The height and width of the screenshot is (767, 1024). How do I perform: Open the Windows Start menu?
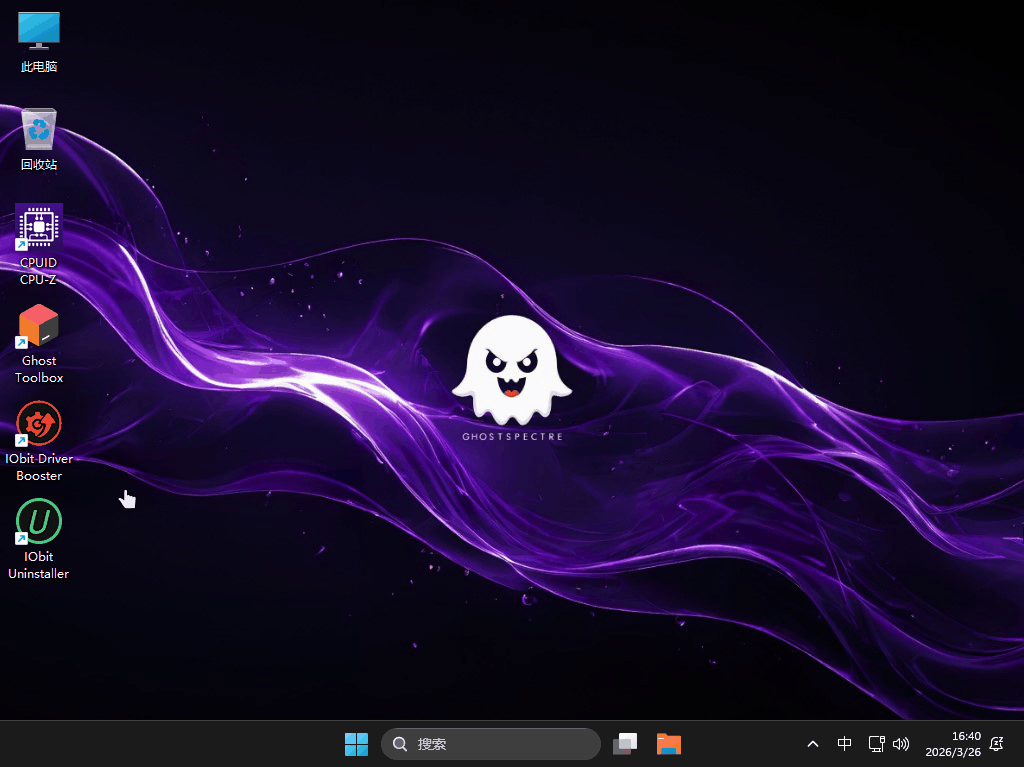tap(356, 744)
